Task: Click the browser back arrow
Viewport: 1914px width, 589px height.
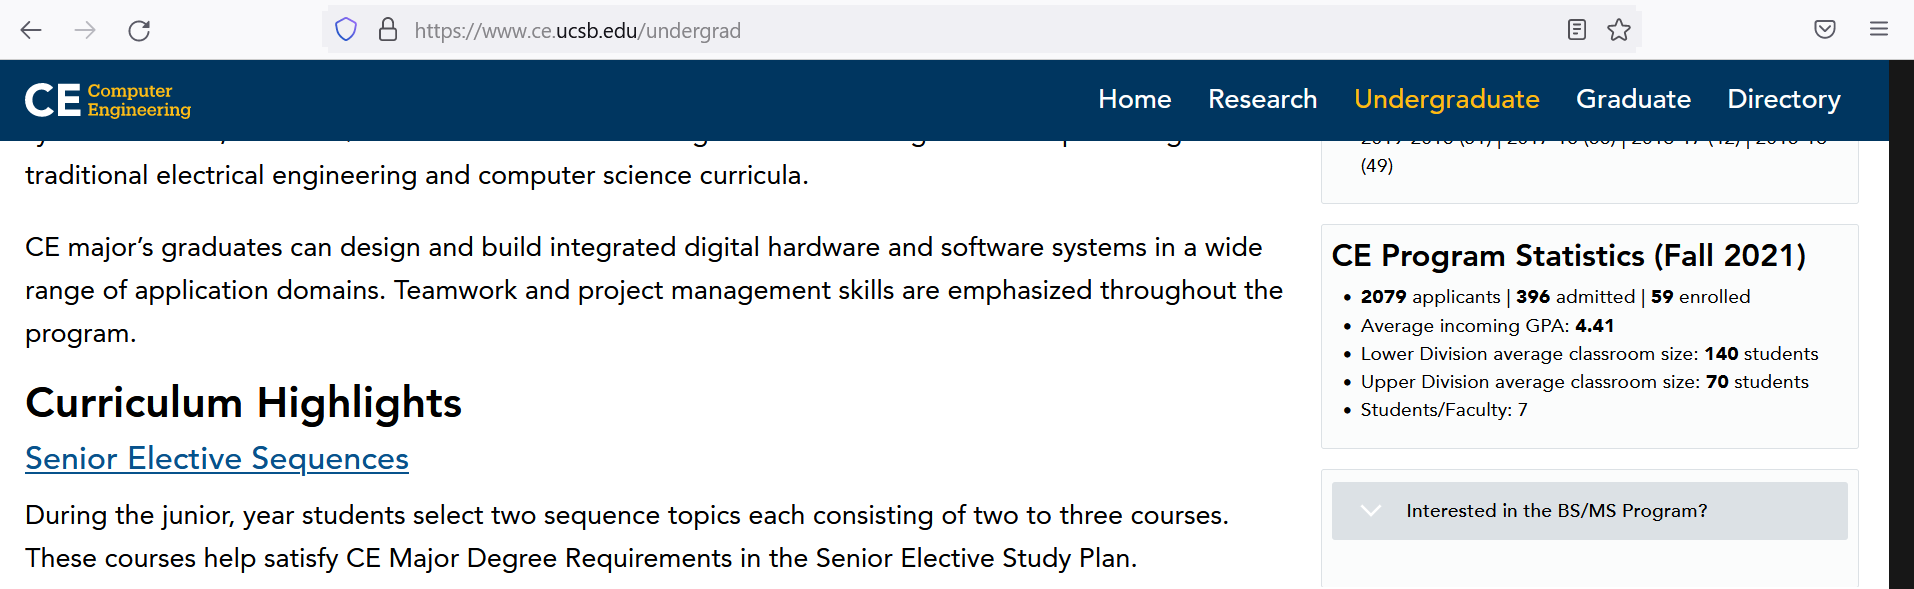Action: click(31, 30)
